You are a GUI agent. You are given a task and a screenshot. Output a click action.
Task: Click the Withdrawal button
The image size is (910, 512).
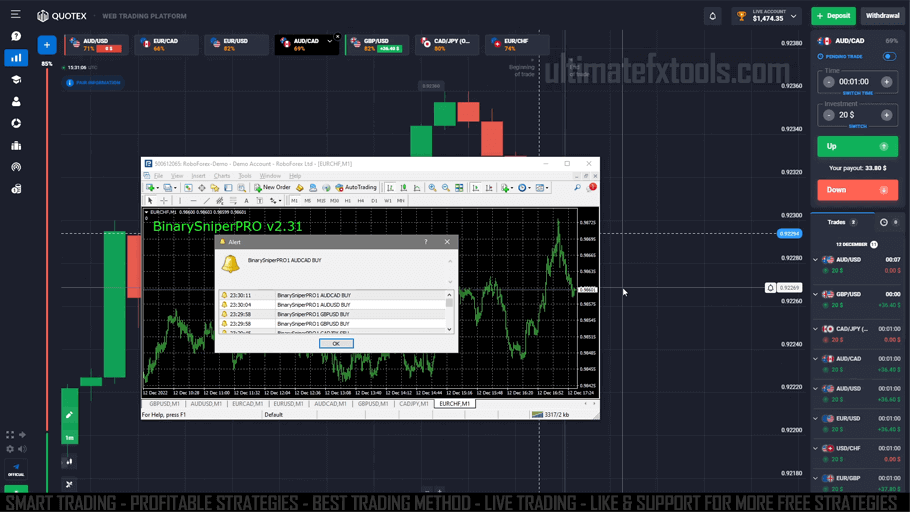[882, 16]
